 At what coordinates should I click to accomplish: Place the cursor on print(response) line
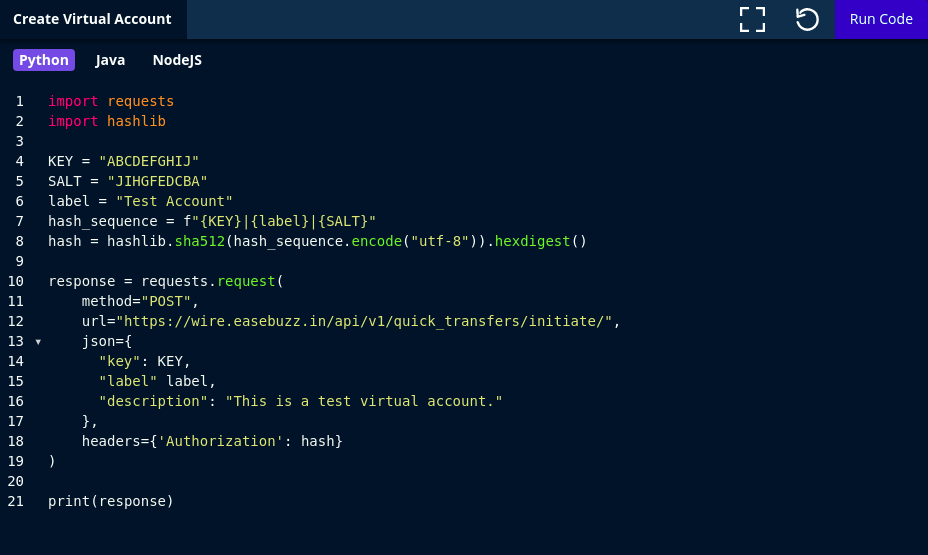pos(111,501)
